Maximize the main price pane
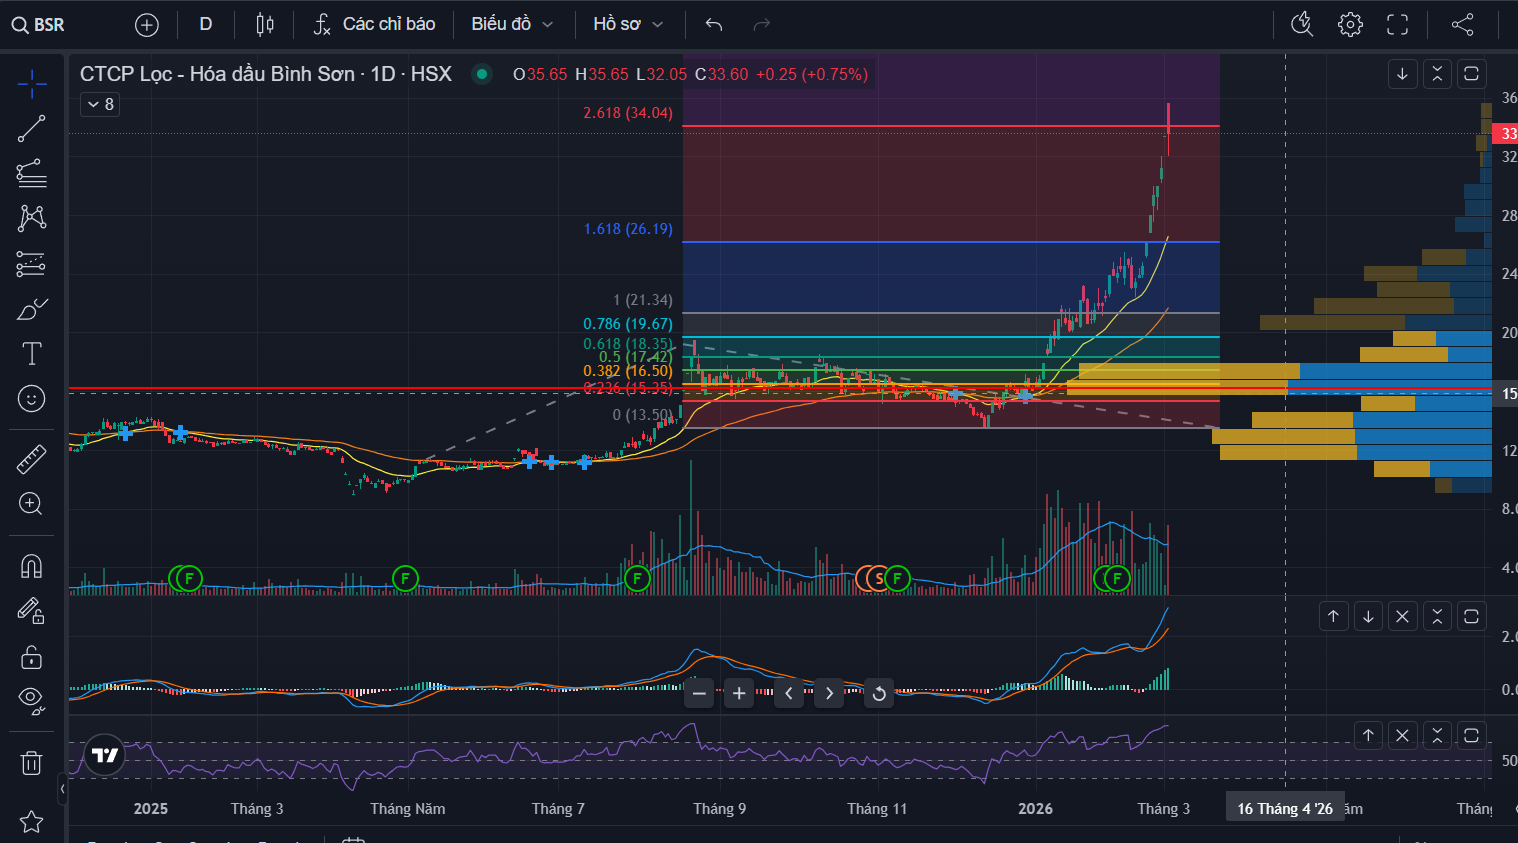 point(1471,74)
